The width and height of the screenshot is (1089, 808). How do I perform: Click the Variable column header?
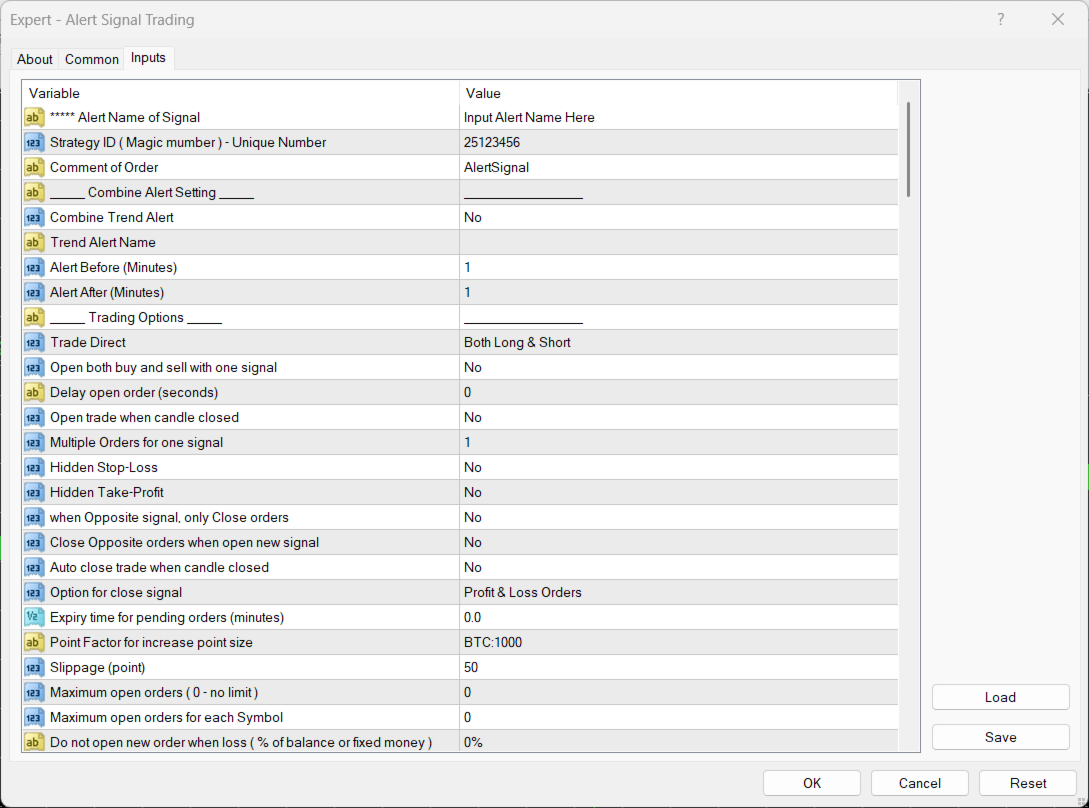click(240, 93)
